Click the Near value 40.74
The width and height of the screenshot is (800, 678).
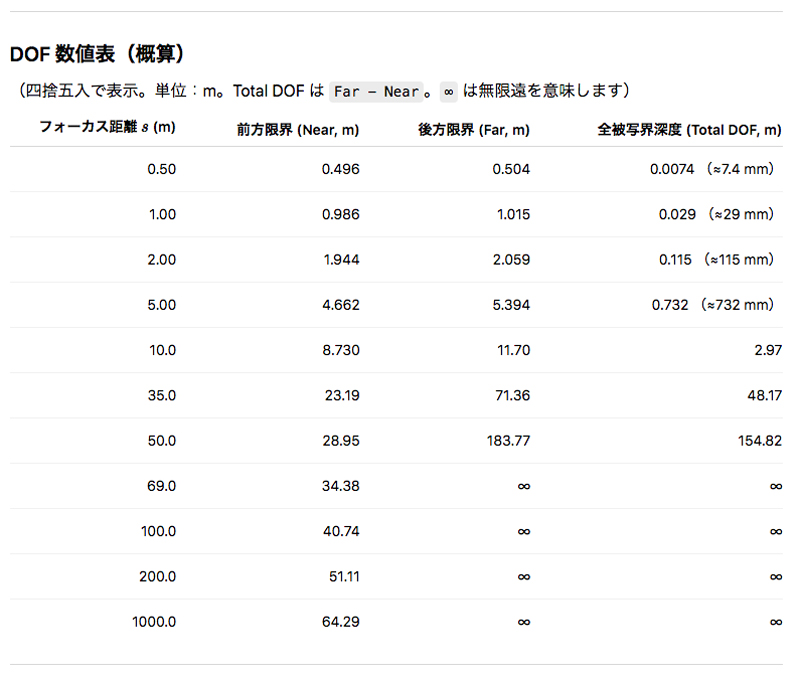341,531
